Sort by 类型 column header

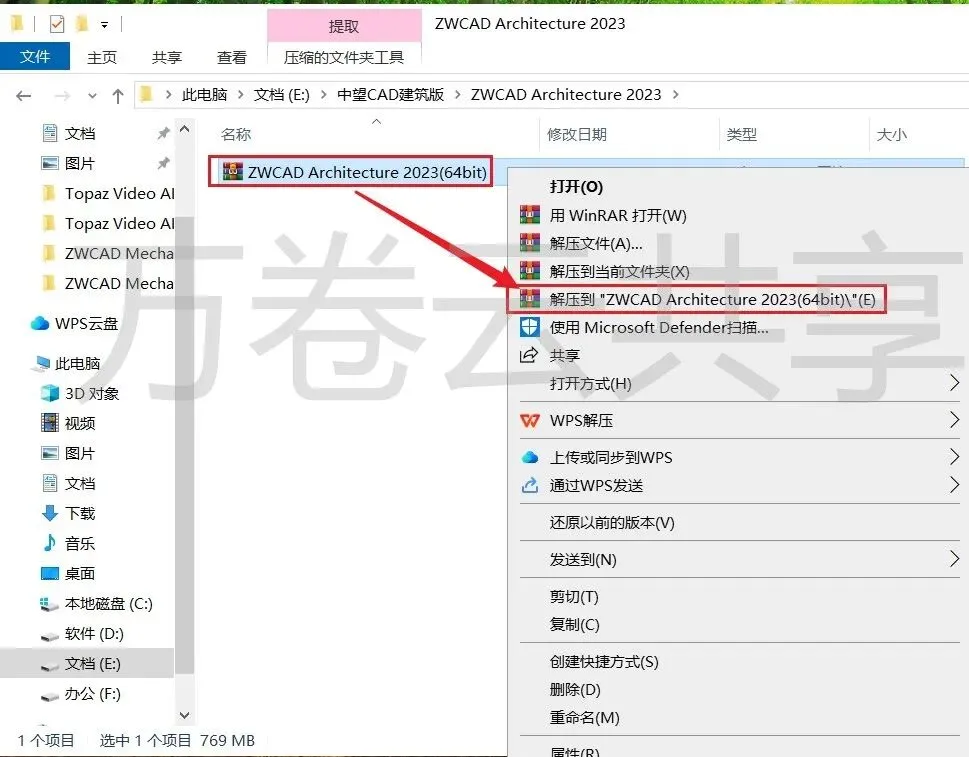[x=742, y=134]
